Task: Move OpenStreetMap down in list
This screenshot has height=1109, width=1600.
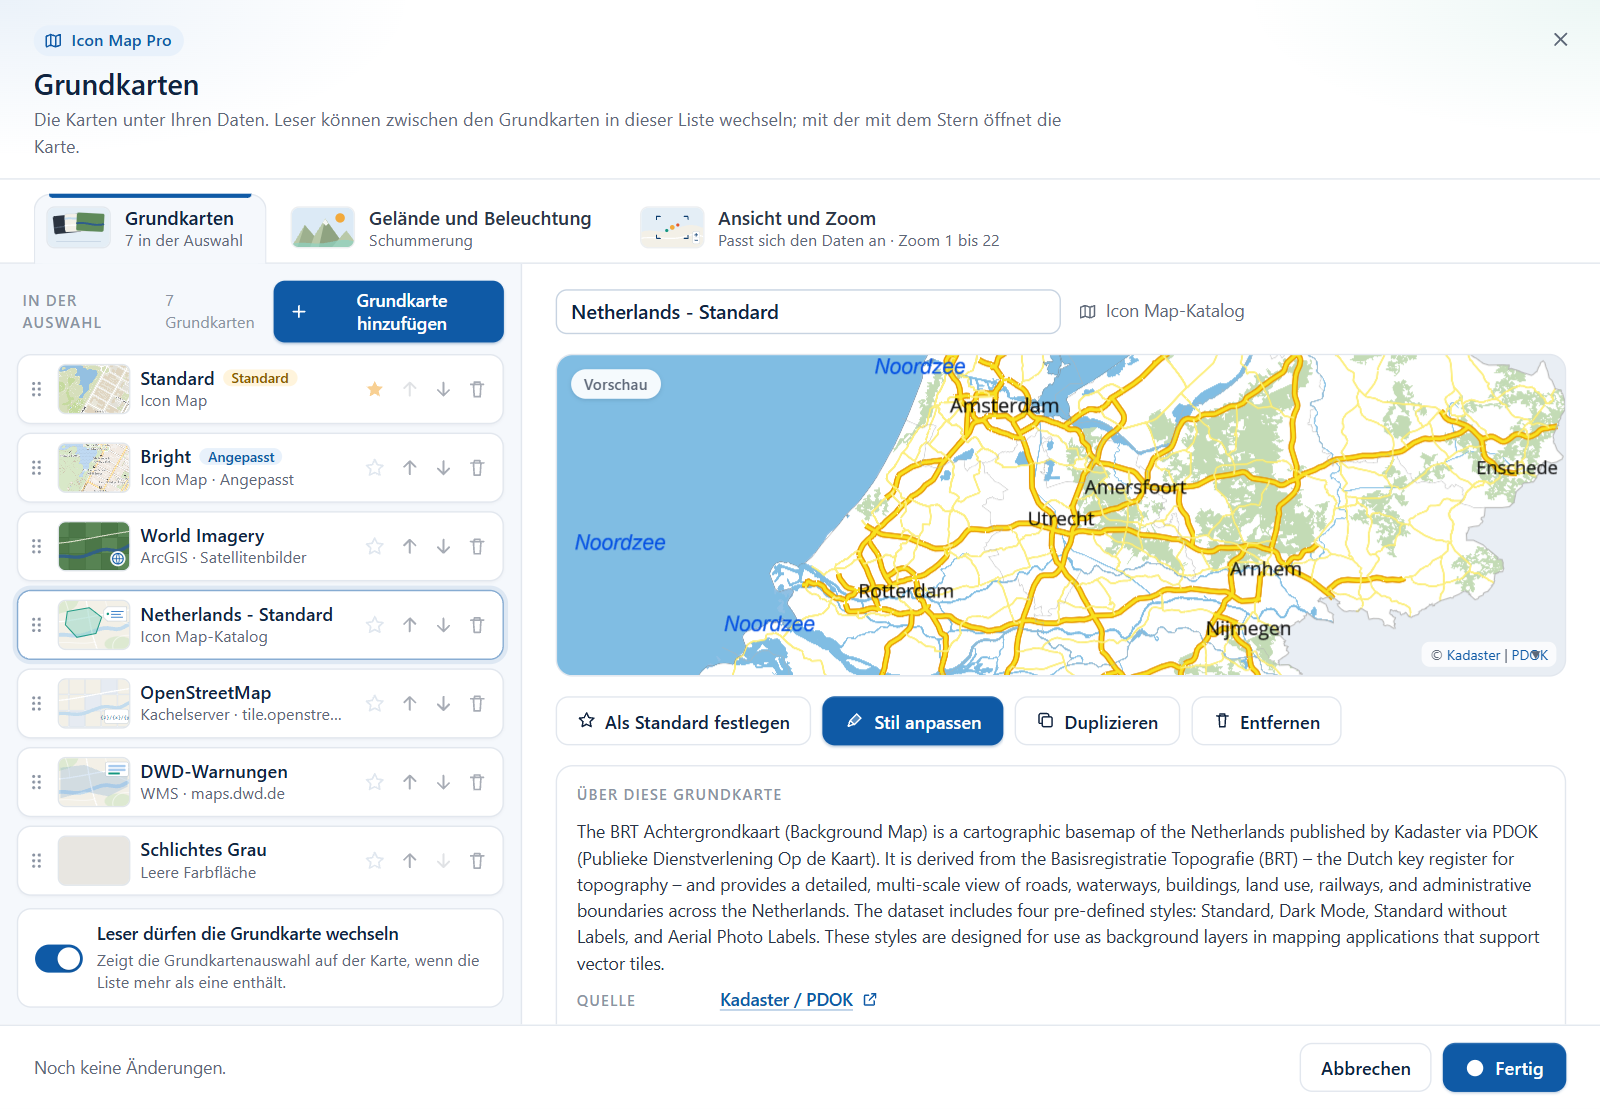Action: tap(443, 704)
